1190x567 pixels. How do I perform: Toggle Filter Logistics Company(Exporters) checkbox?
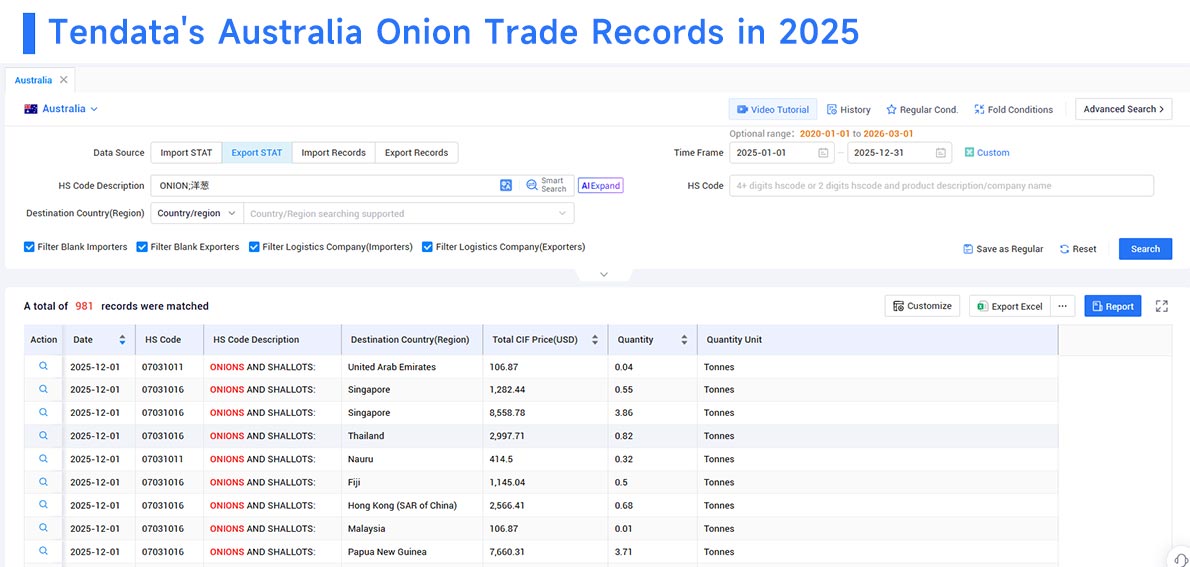[x=427, y=247]
